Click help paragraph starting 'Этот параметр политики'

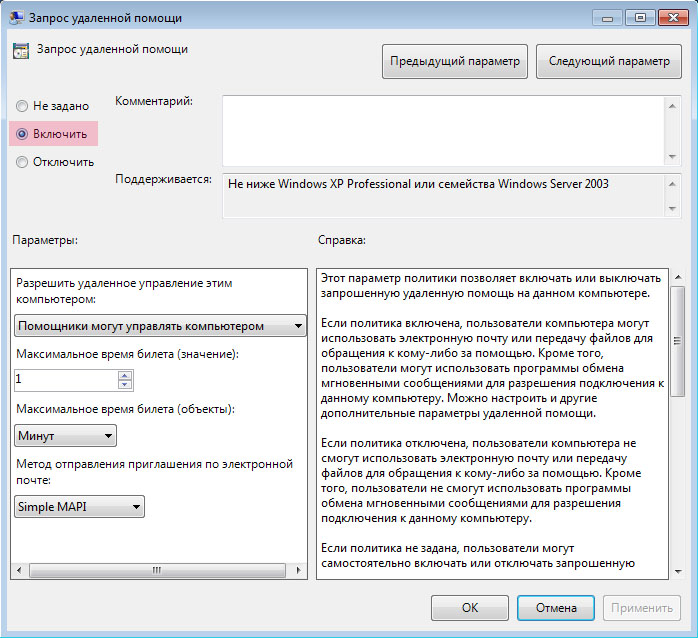[x=491, y=286]
